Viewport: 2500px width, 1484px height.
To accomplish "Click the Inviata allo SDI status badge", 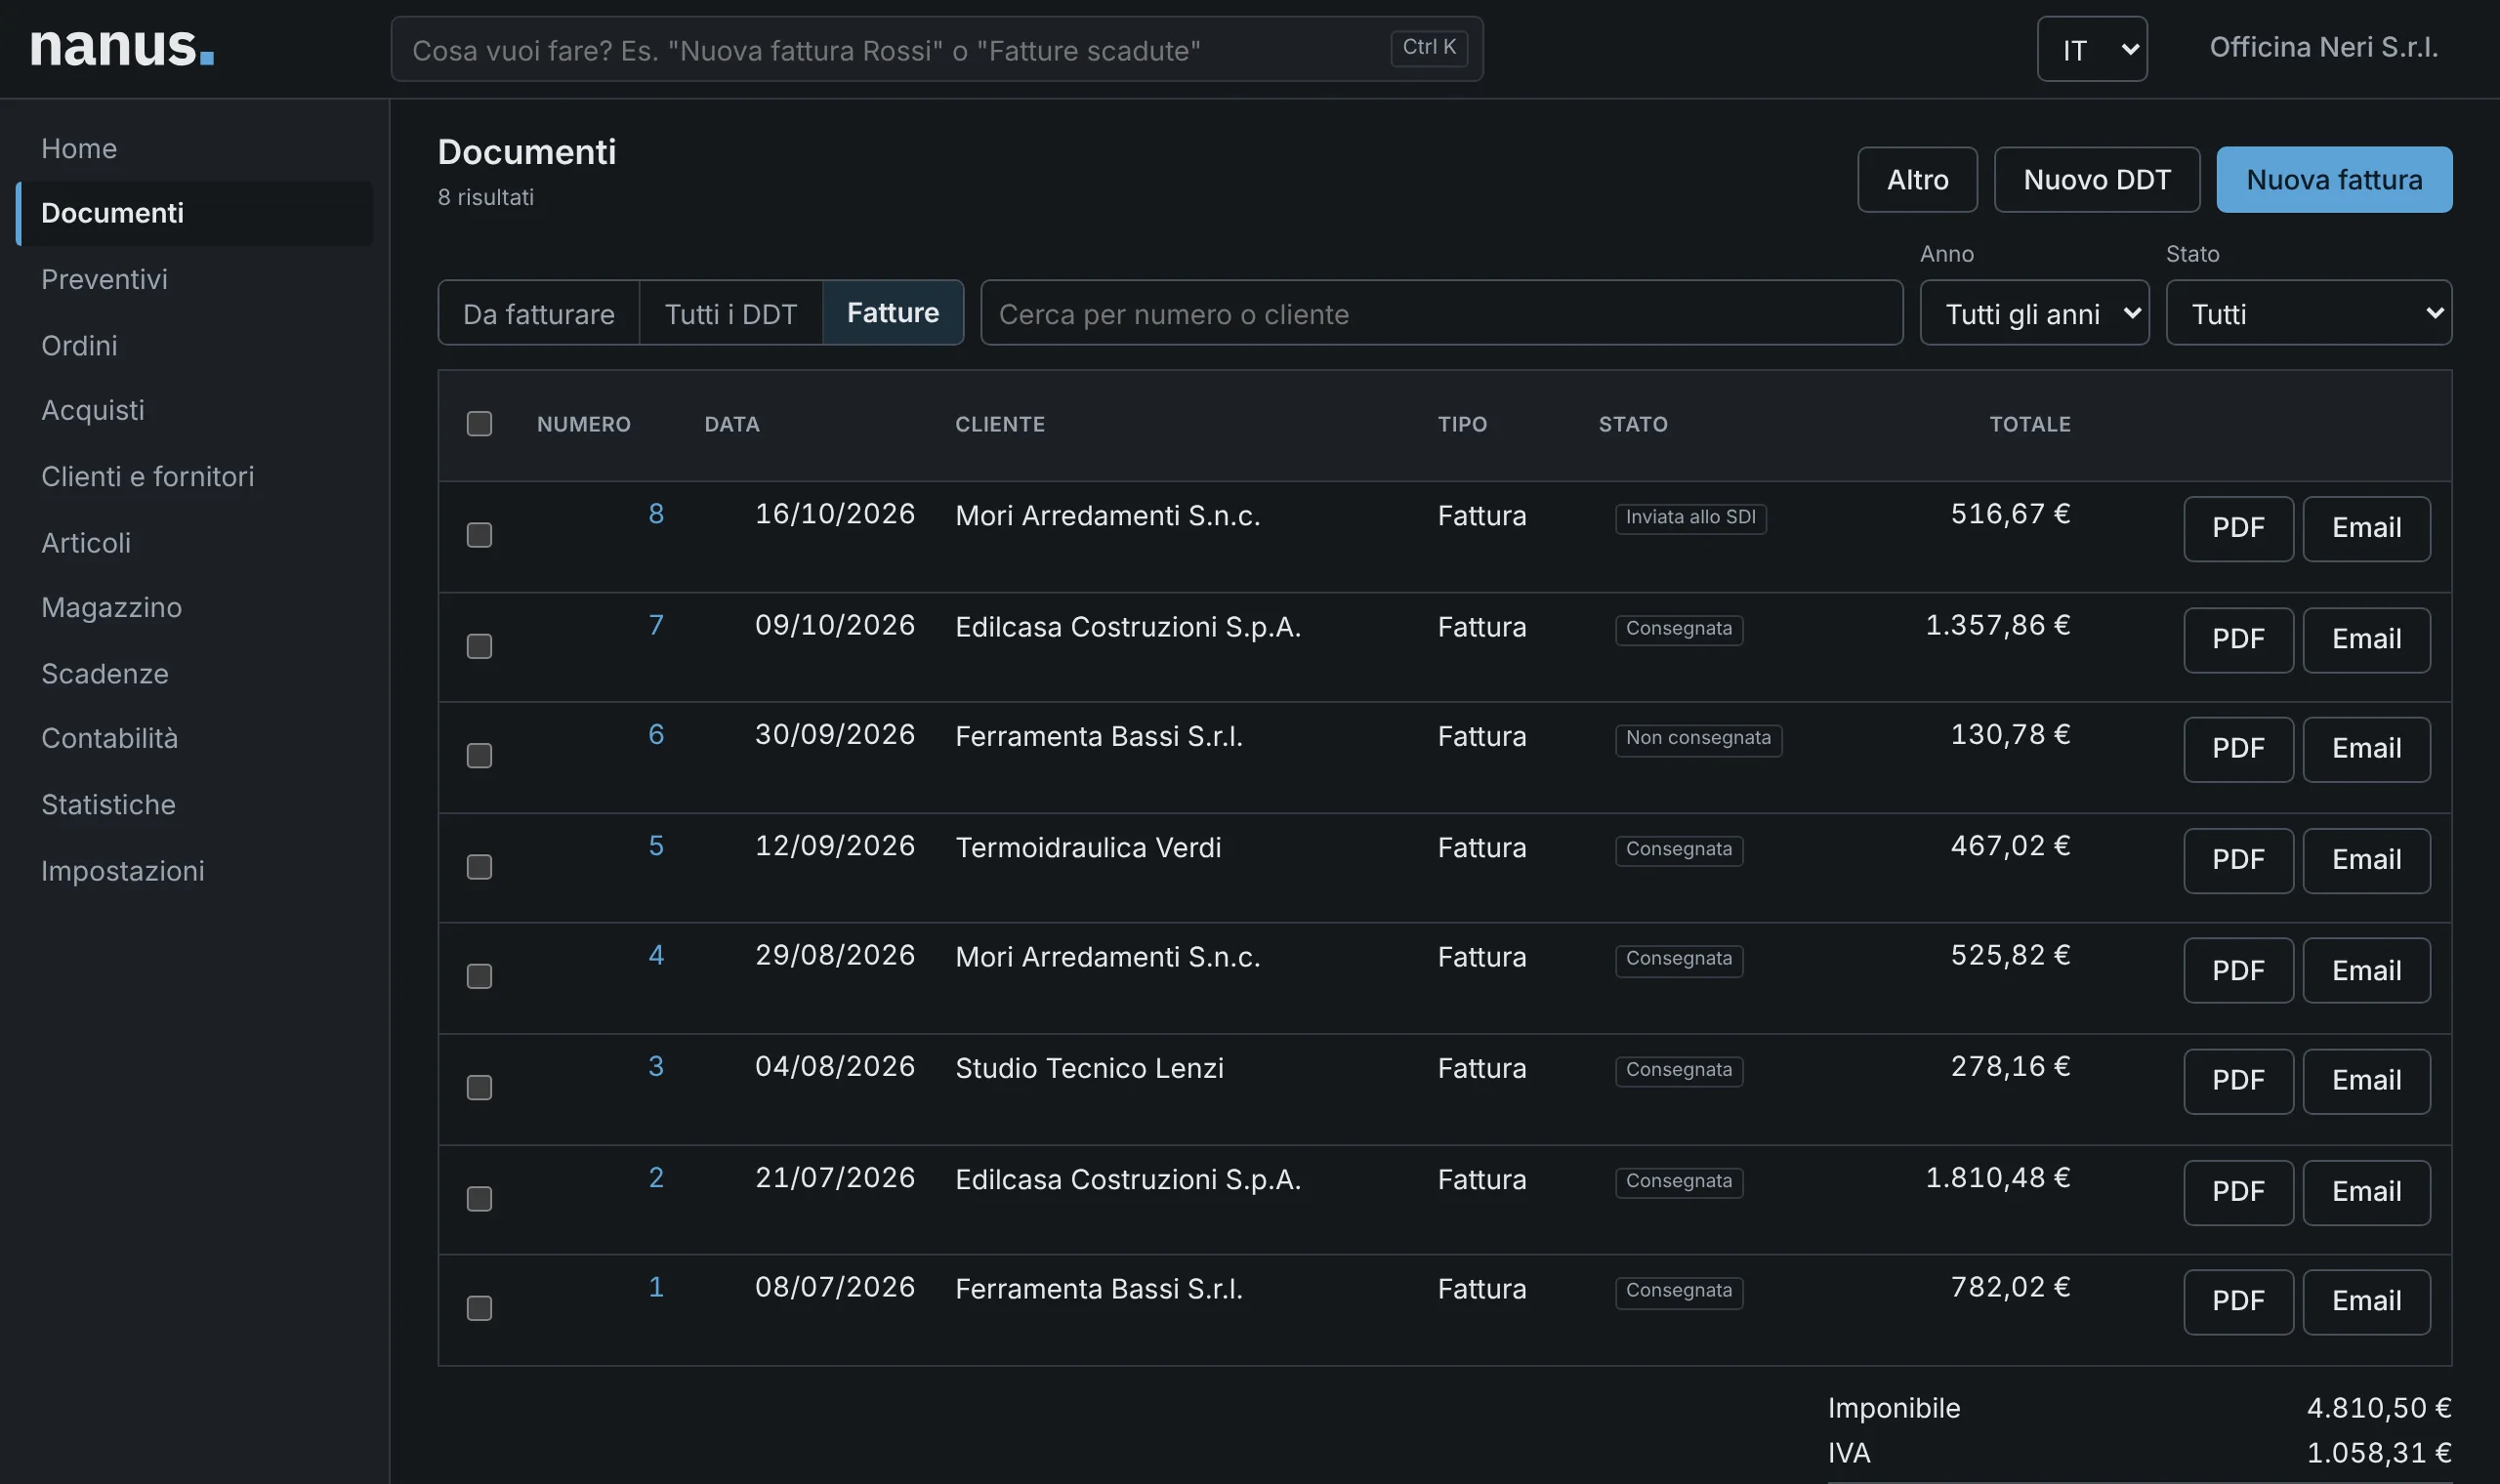I will [1690, 517].
